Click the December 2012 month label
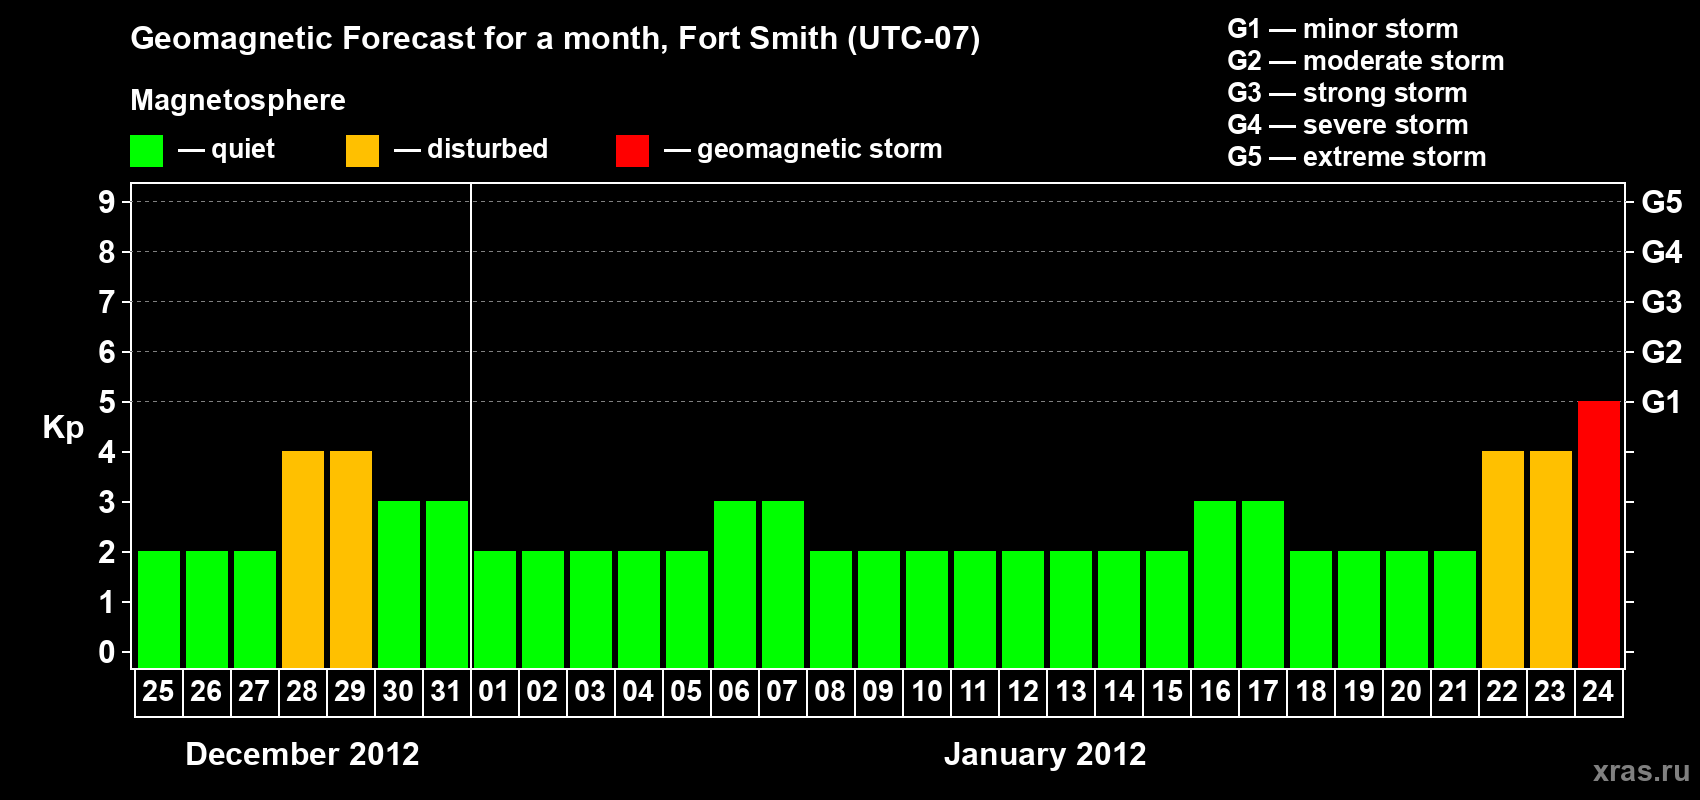 (x=302, y=754)
